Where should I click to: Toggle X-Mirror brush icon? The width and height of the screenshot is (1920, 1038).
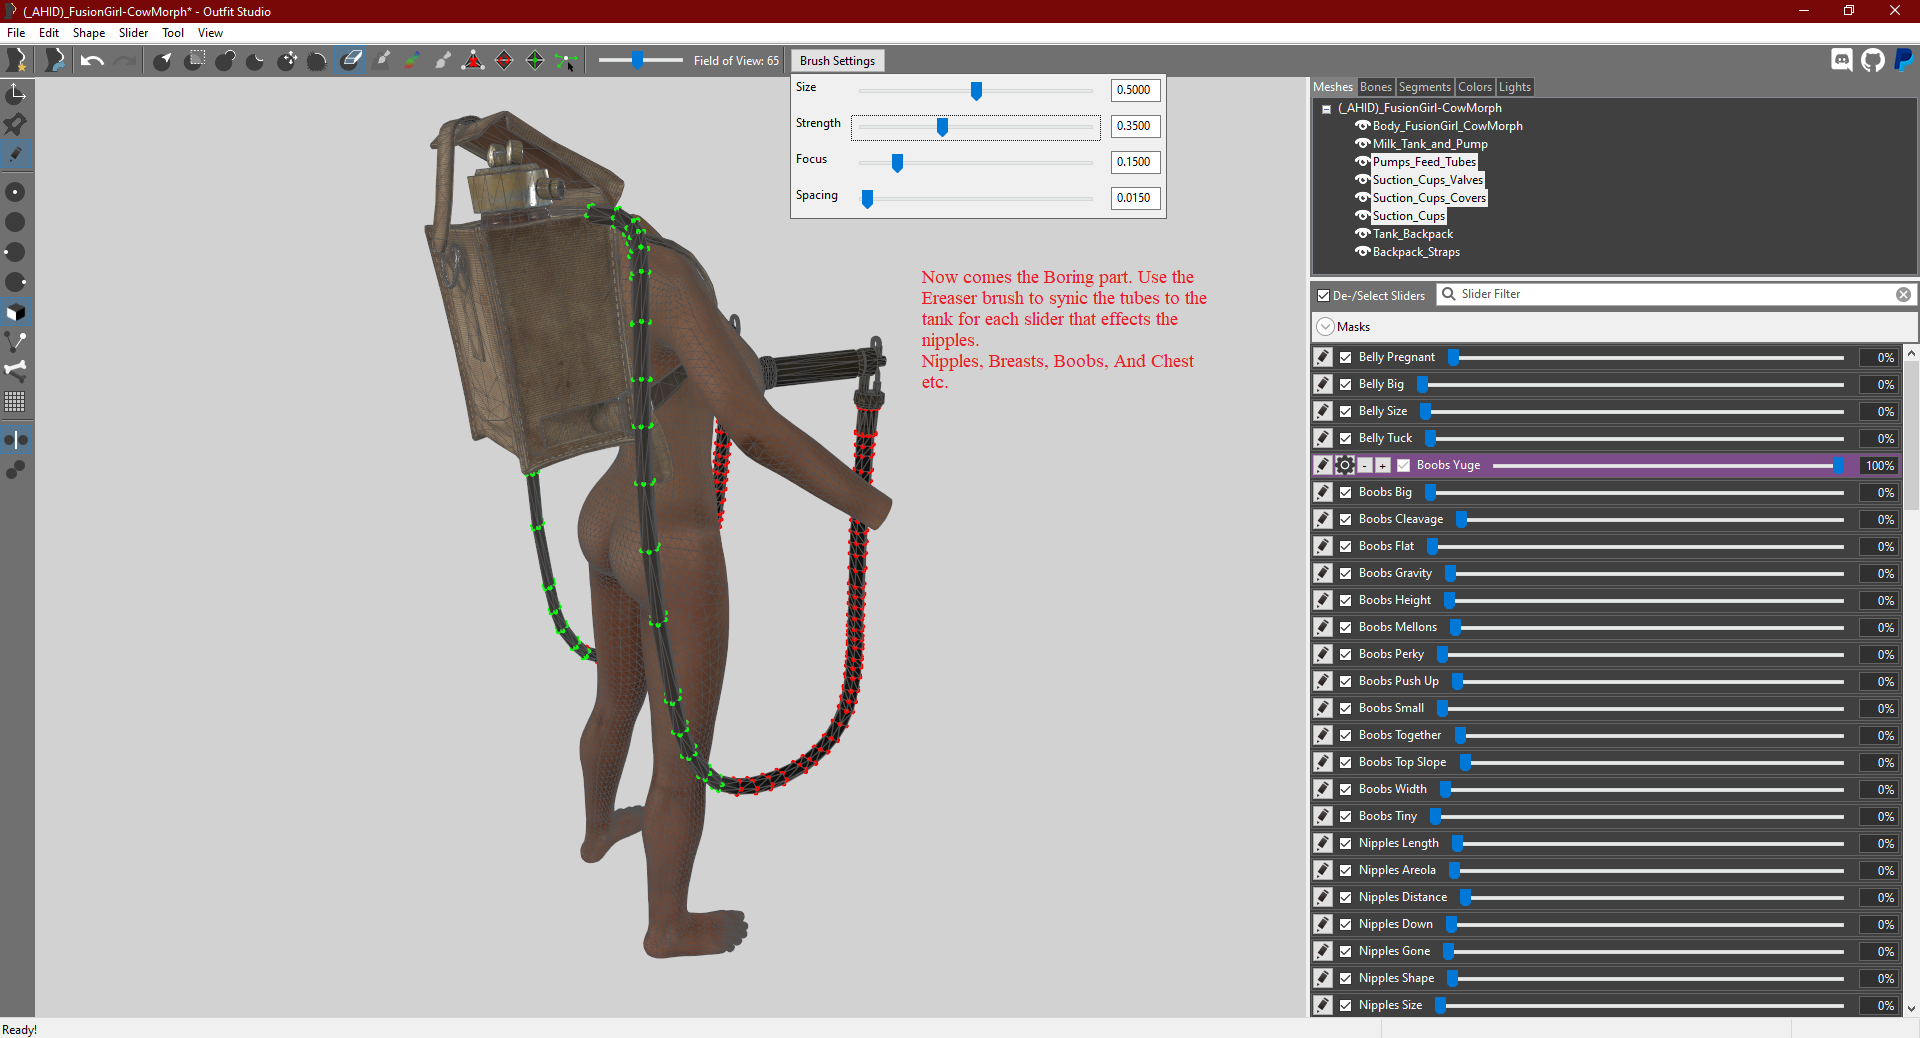click(16, 440)
